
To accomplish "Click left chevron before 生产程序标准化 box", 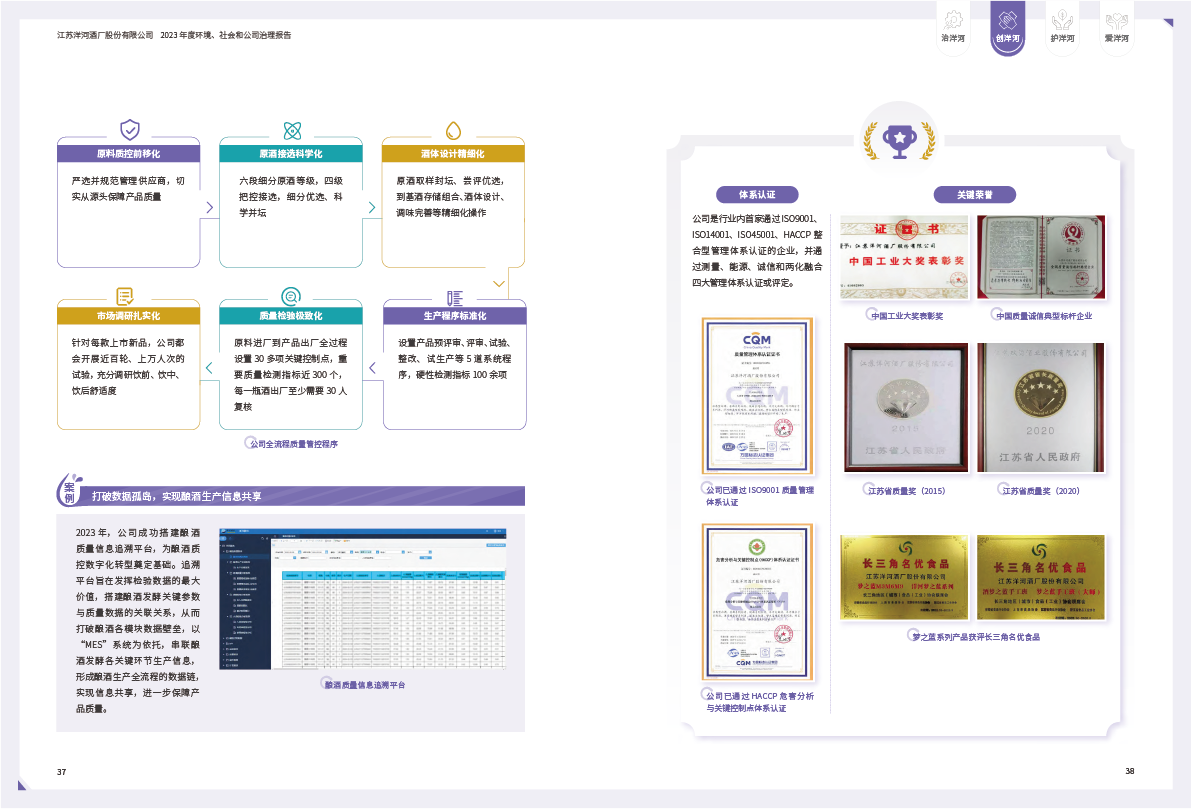I will tap(372, 368).
